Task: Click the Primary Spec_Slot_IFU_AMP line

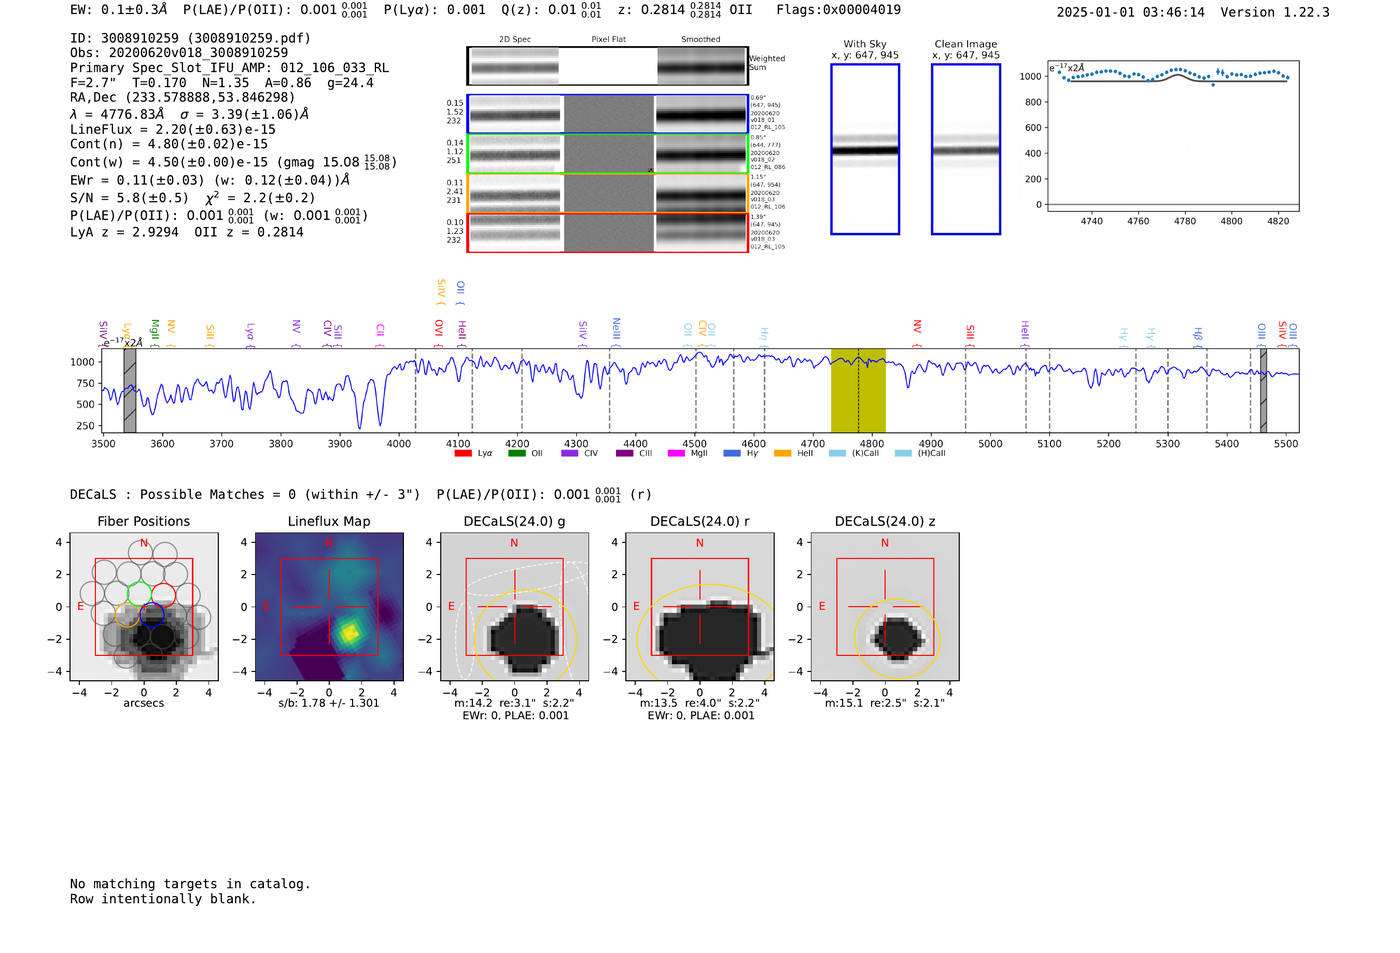Action: (229, 68)
